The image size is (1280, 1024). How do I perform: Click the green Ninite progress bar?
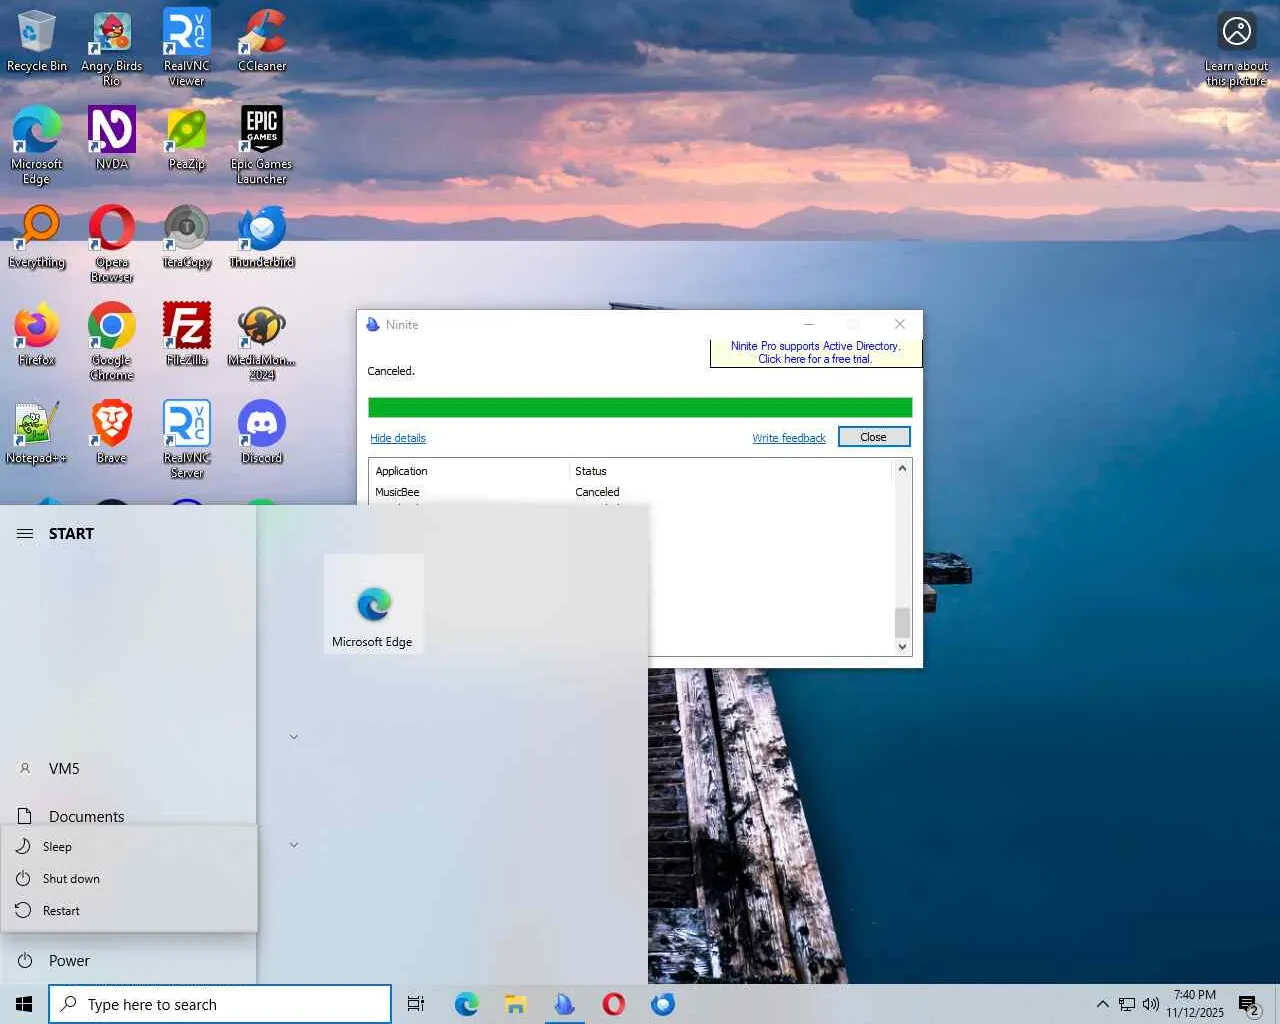coord(640,407)
